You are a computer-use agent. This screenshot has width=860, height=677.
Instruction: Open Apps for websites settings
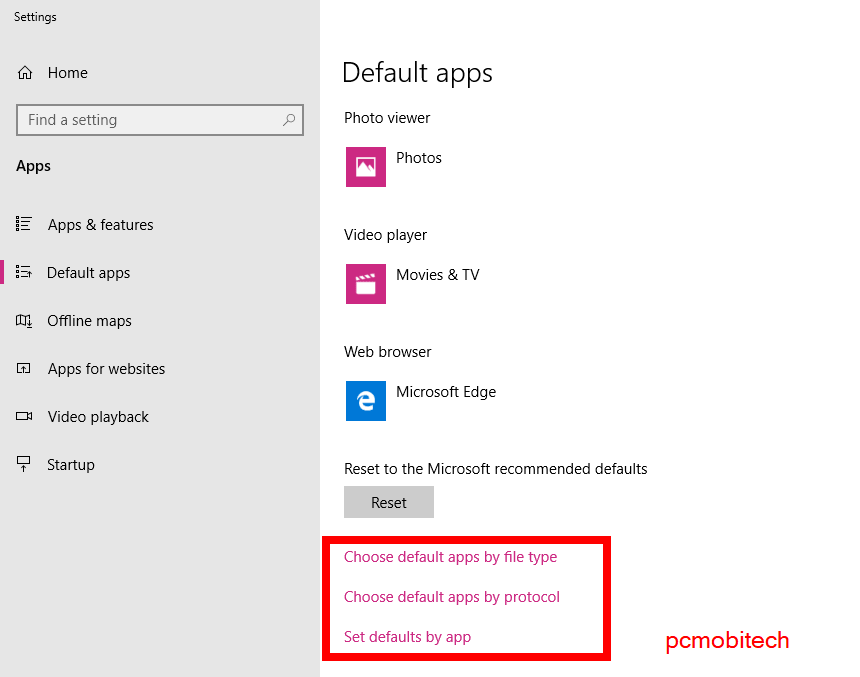pos(106,369)
